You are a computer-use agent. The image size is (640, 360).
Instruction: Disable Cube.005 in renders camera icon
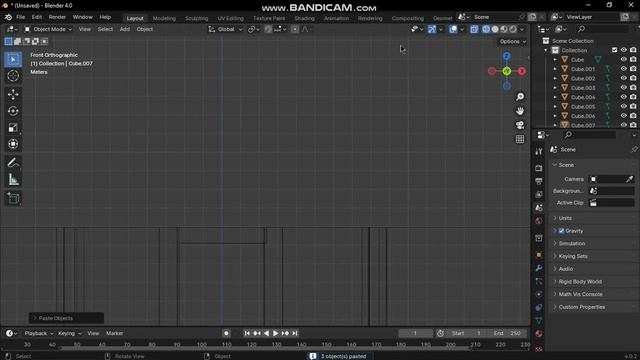pos(633,107)
